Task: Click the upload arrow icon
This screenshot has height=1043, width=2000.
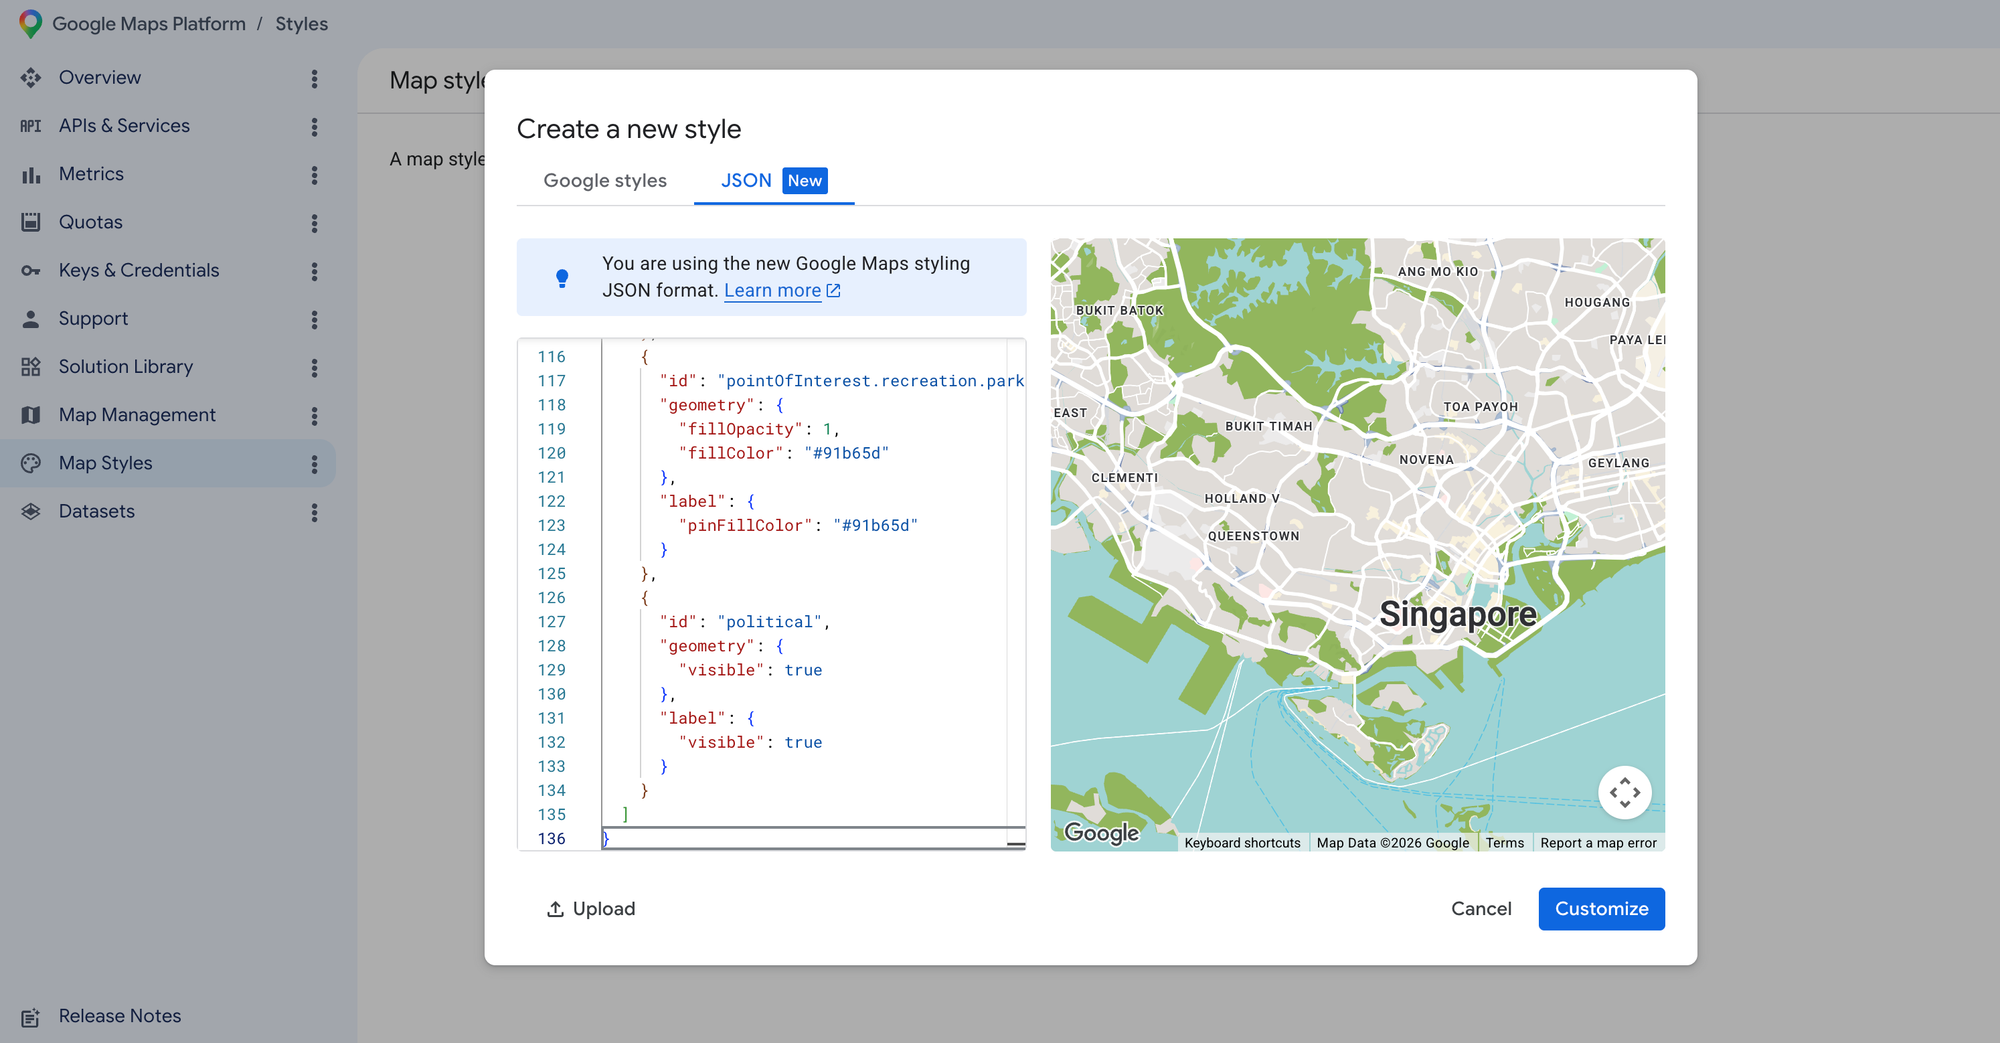Action: click(x=555, y=909)
